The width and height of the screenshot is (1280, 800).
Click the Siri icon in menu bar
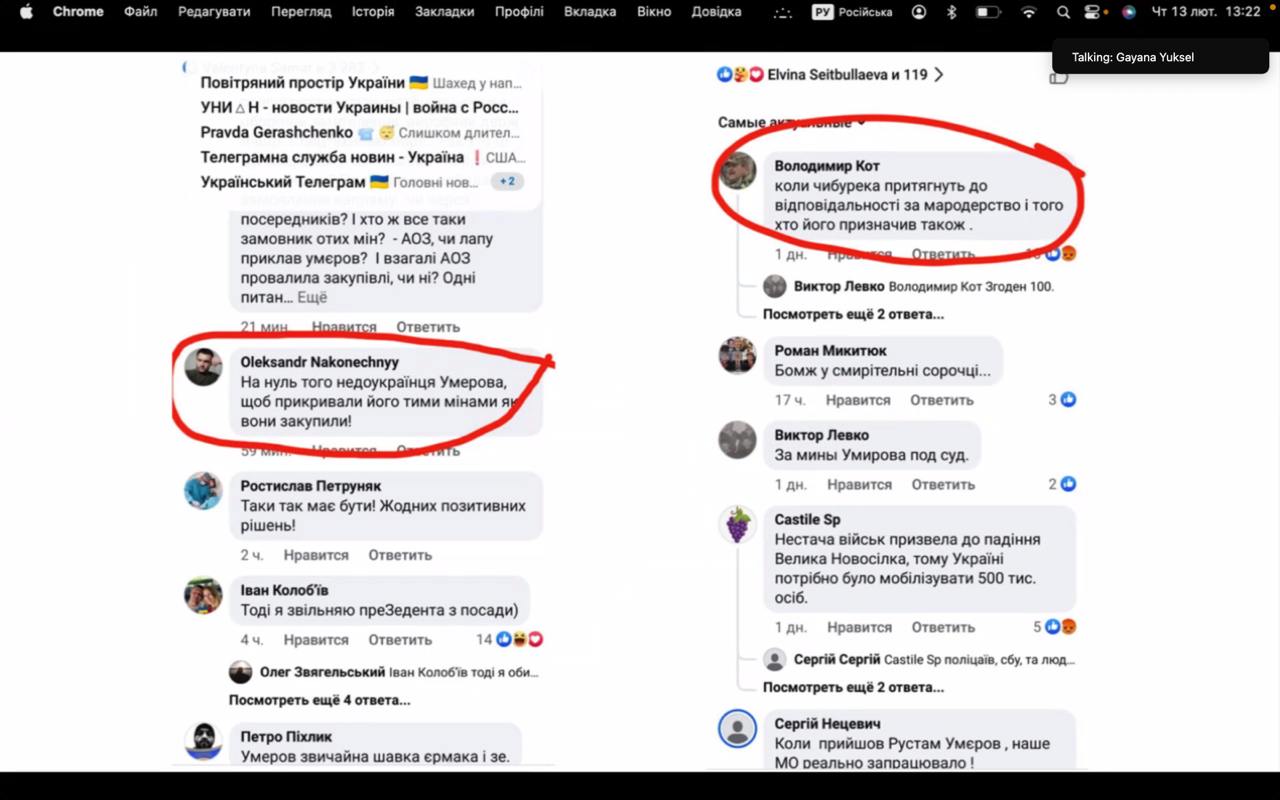1128,12
